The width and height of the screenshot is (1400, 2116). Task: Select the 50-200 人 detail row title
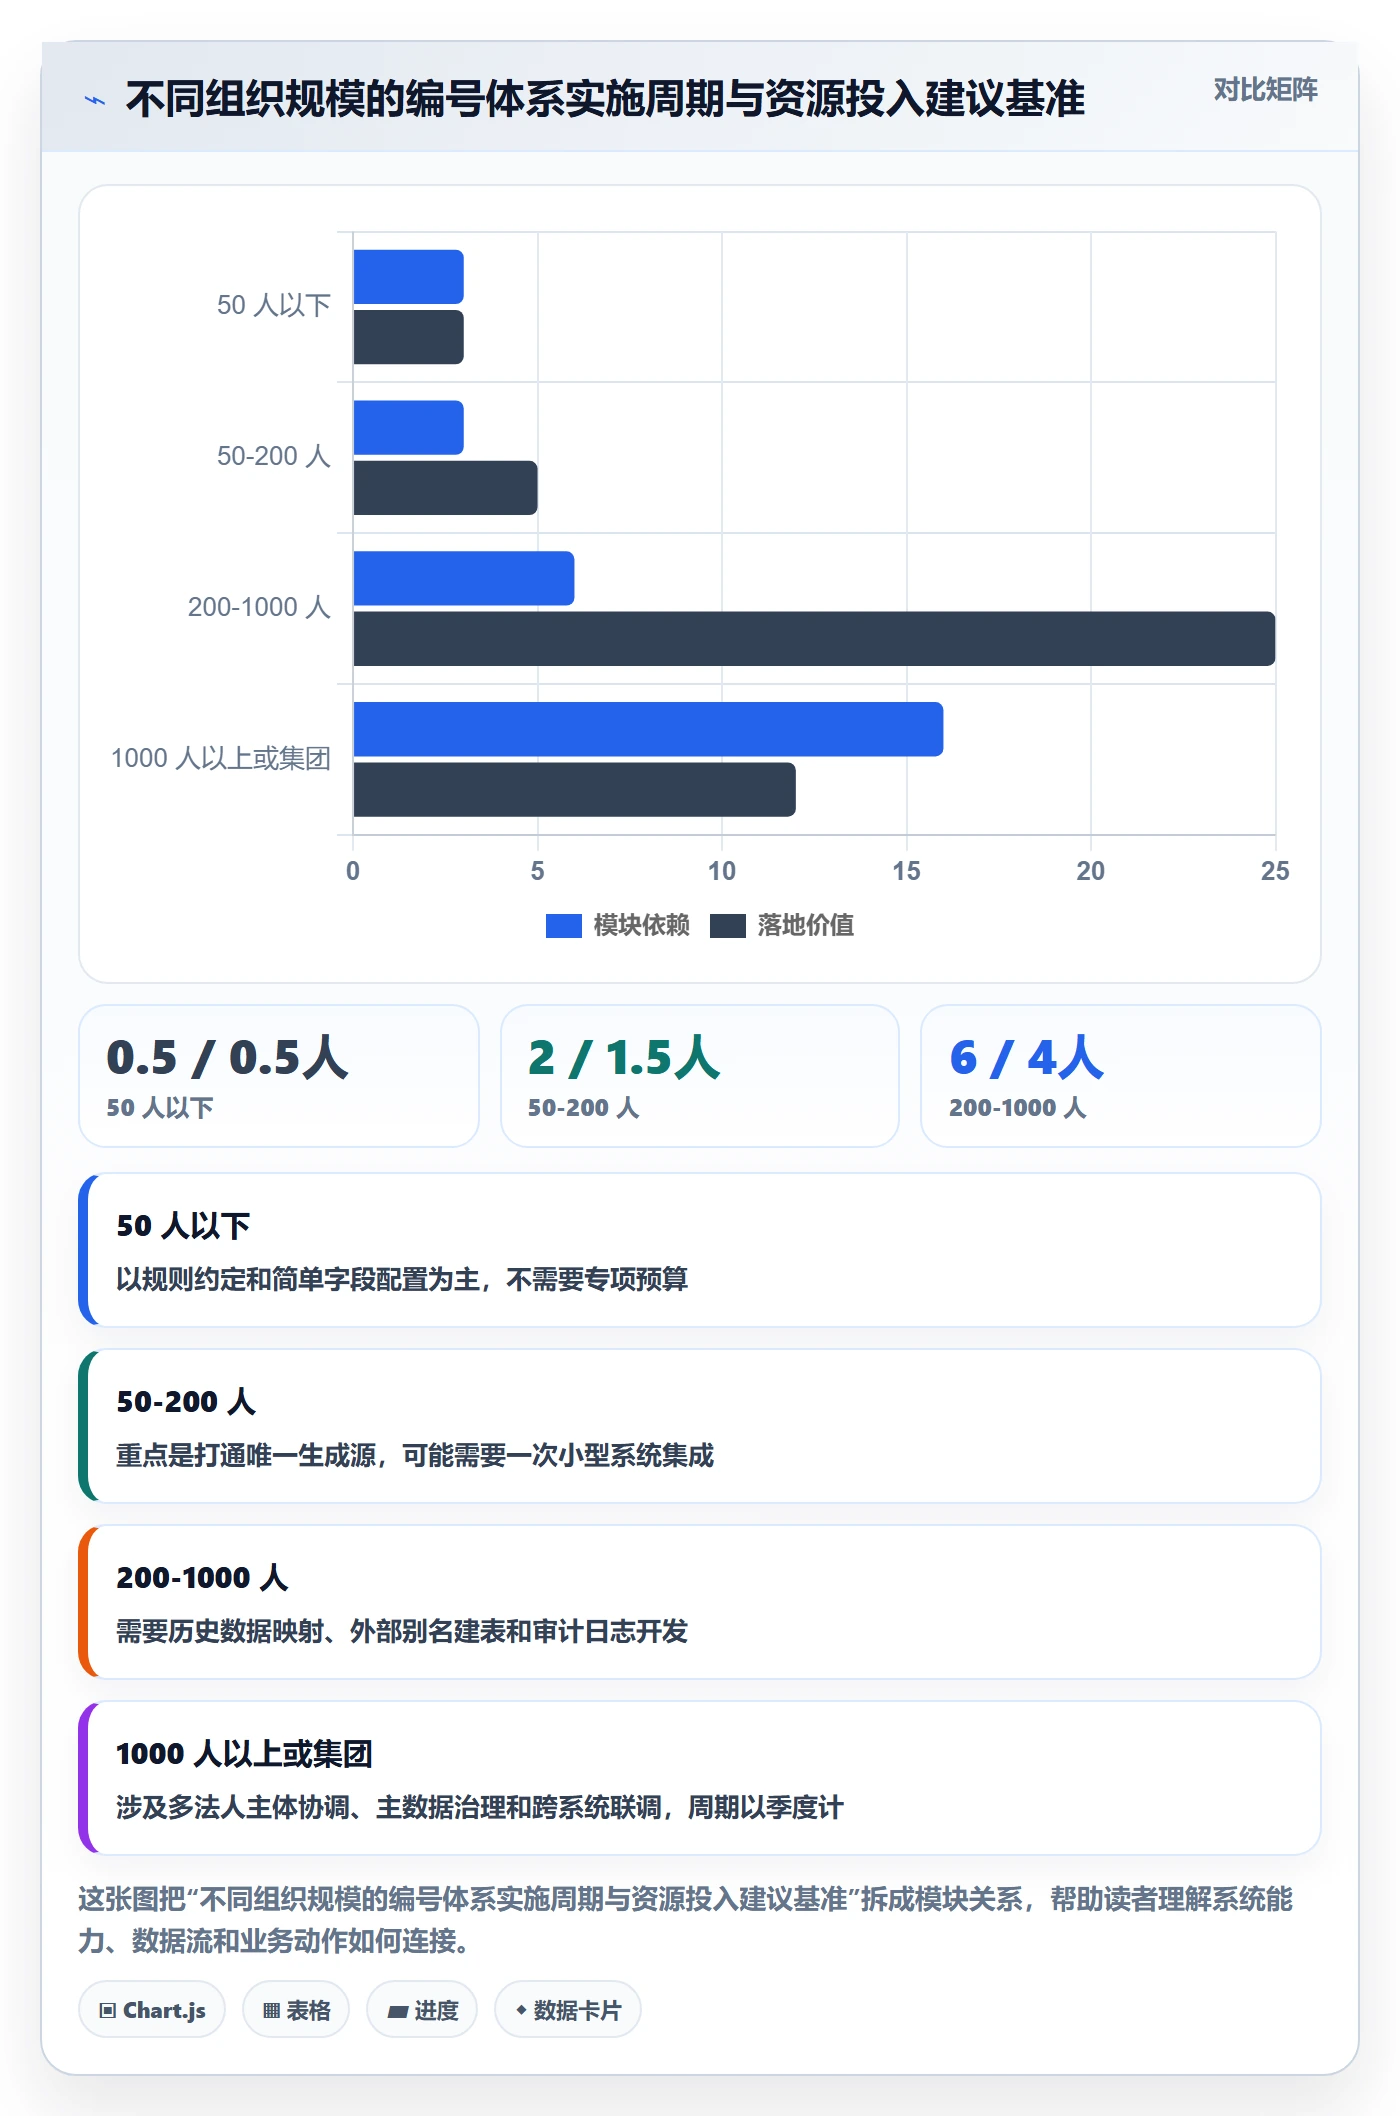[186, 1402]
